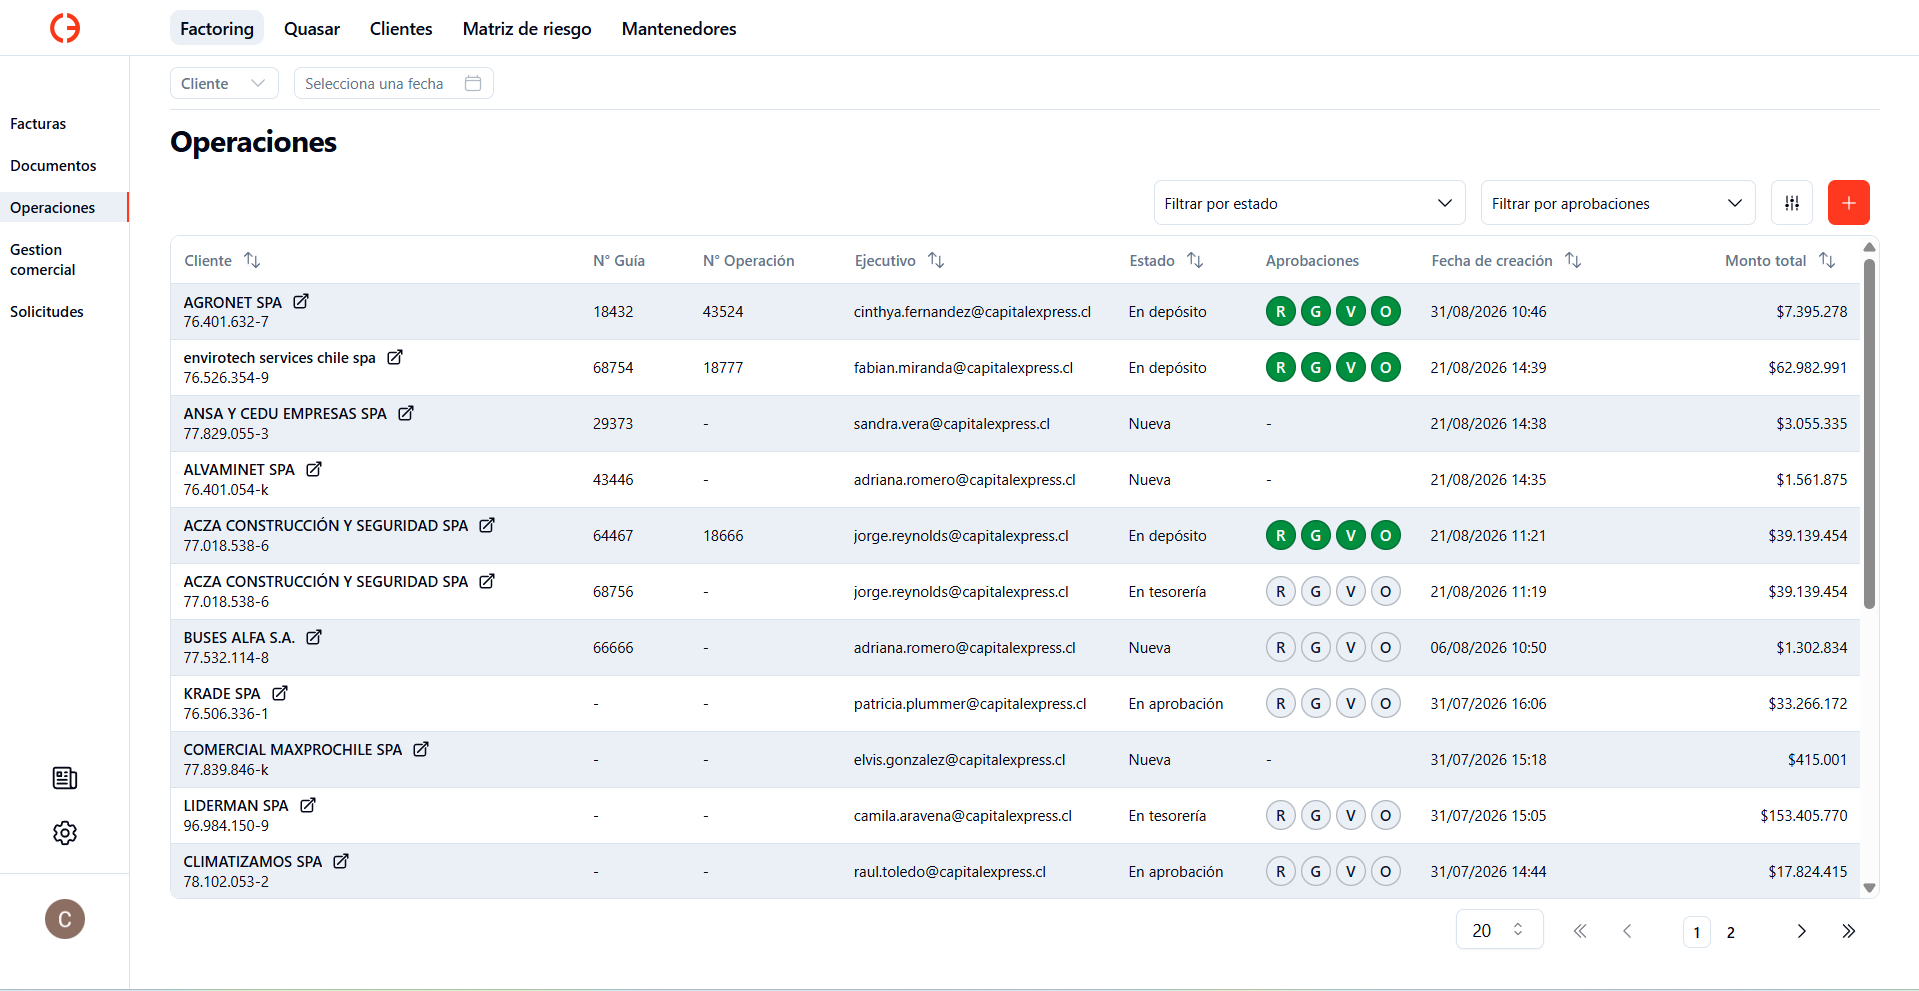Image resolution: width=1919 pixels, height=991 pixels.
Task: Sort table by Cliente column
Action: click(252, 260)
